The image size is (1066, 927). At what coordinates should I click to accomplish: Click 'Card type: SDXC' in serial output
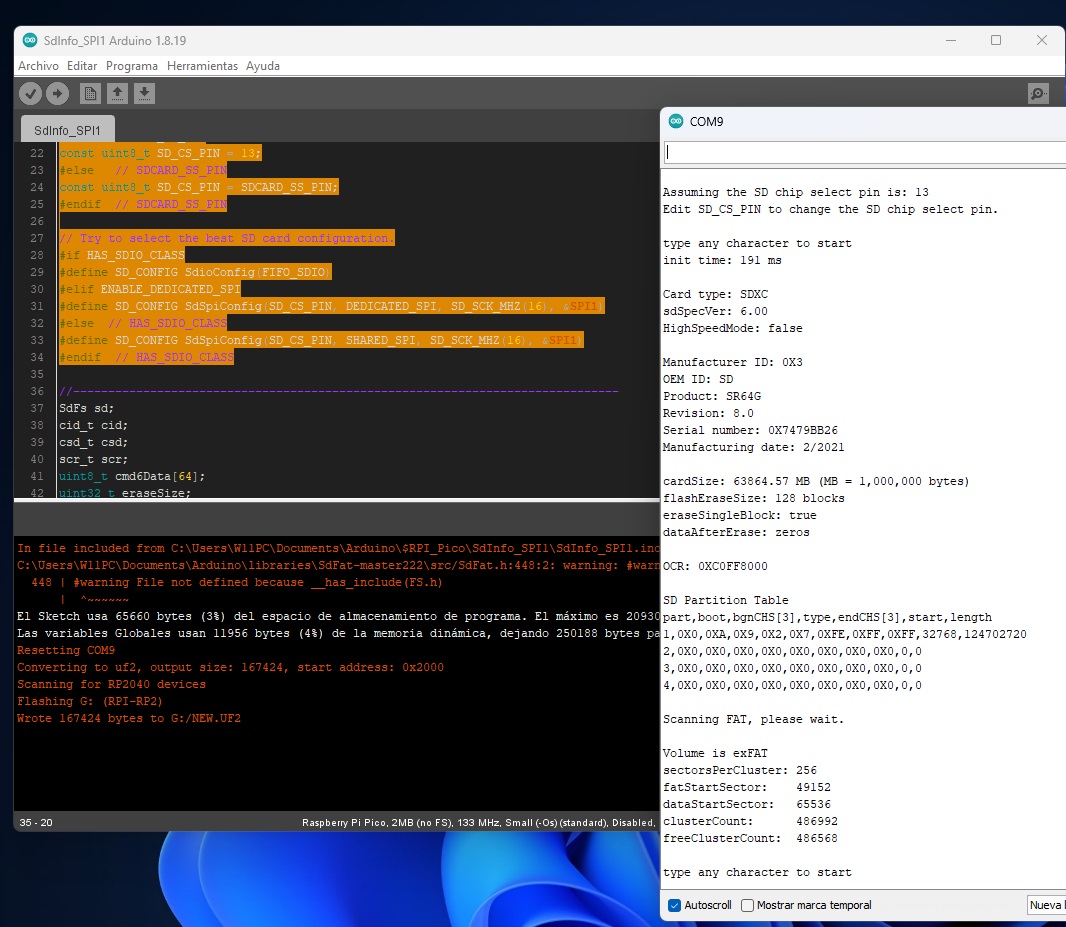tap(715, 294)
